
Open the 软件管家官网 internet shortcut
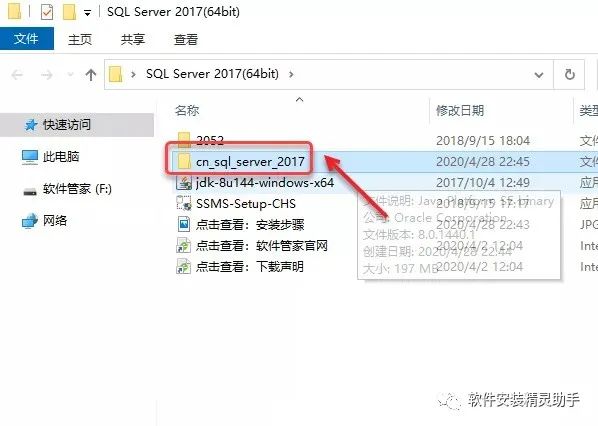click(252, 245)
